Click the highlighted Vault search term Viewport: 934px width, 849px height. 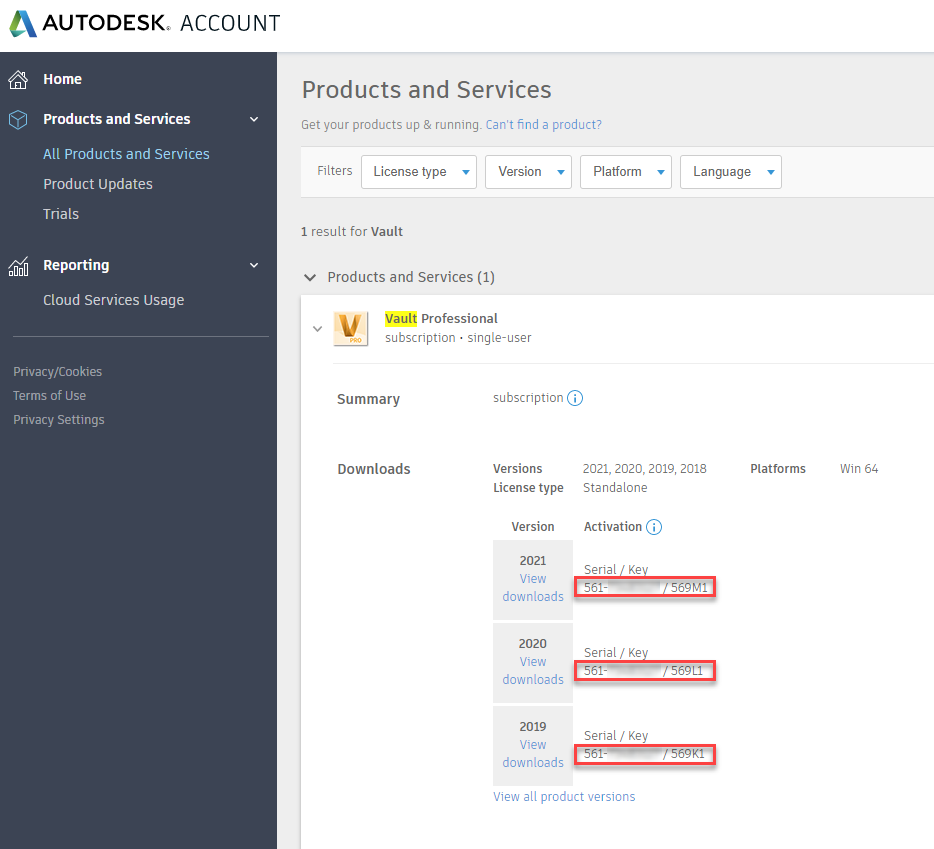(x=400, y=318)
